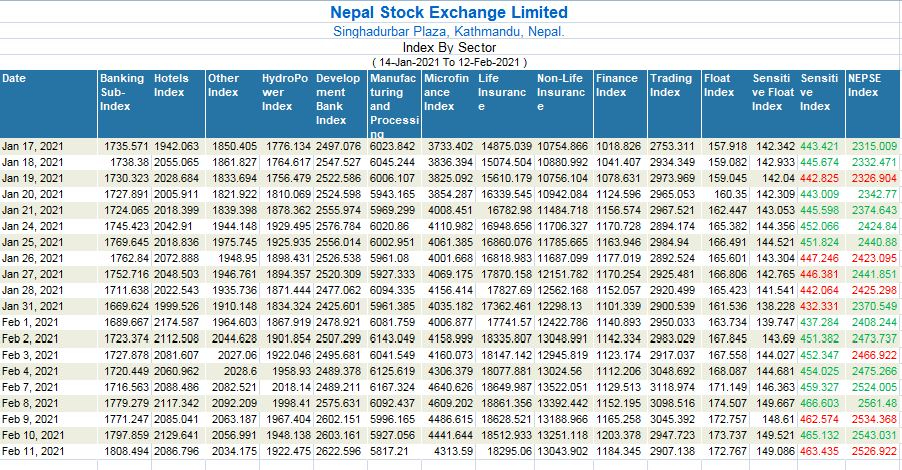Select the Banking Sub-Index column header
The width and height of the screenshot is (902, 470).
tap(122, 92)
